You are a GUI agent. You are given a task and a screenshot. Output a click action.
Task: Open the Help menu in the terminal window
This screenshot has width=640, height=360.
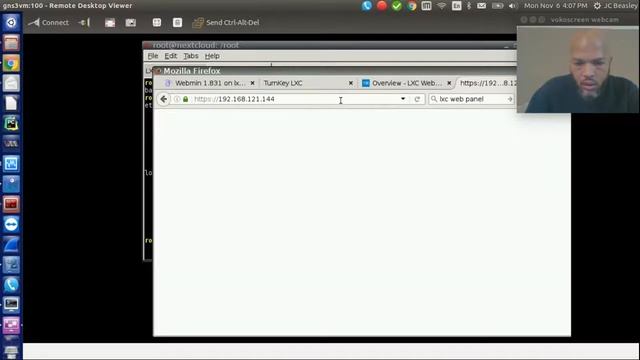pos(212,56)
